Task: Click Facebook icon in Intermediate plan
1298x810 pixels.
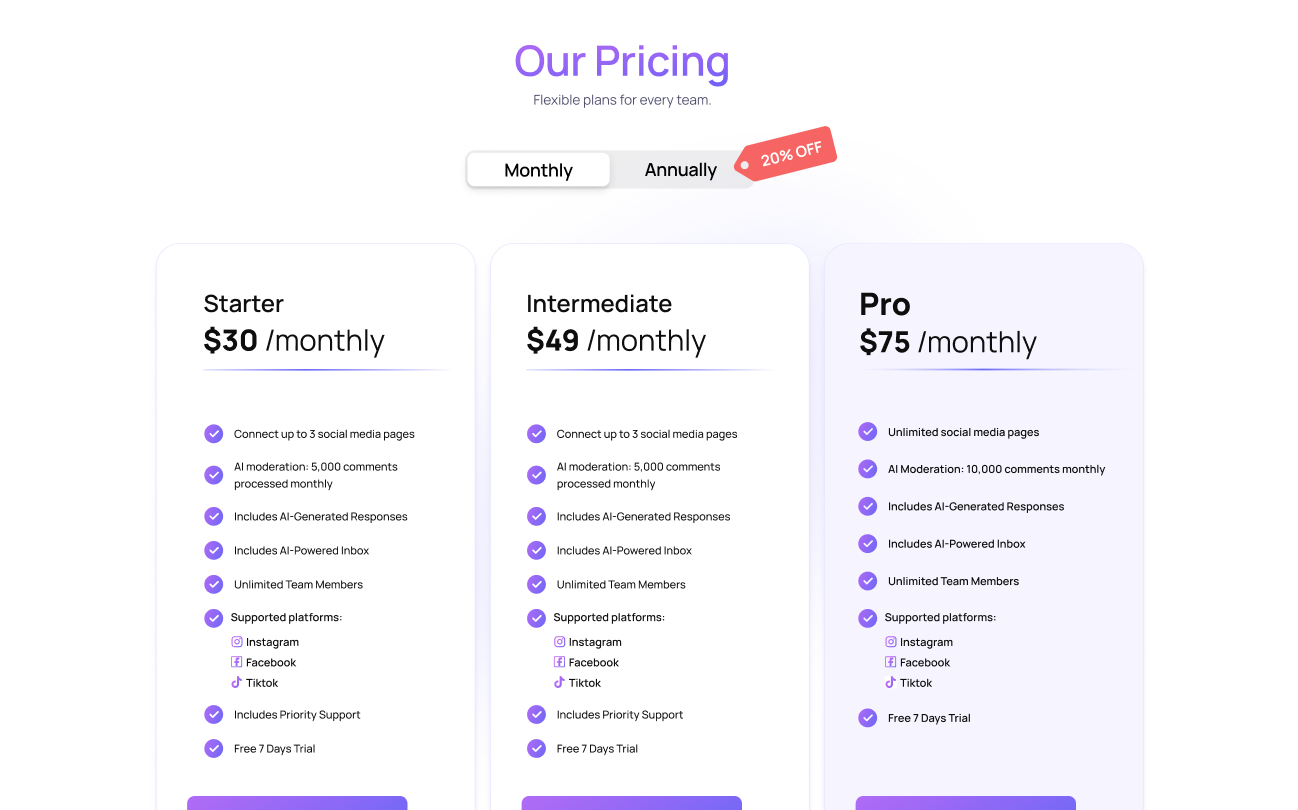Action: [x=560, y=662]
